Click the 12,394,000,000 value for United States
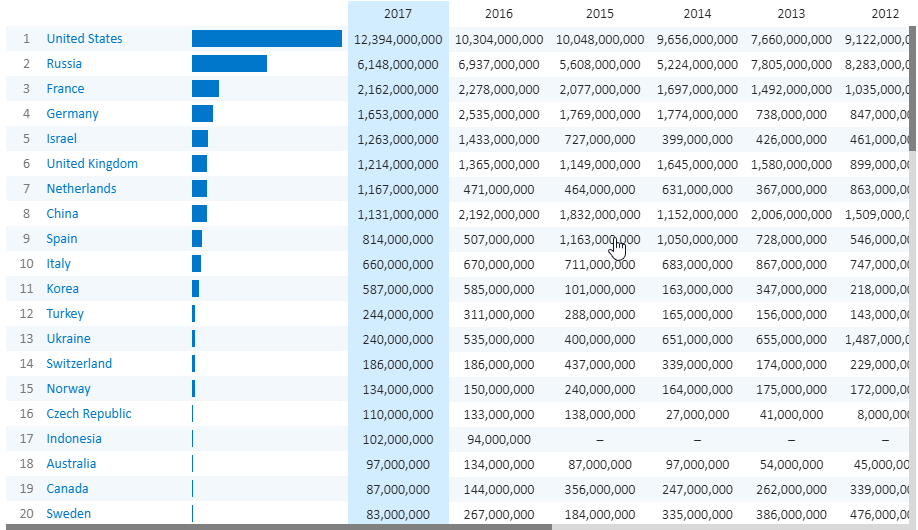Screen dimensions: 918x530 coord(398,40)
